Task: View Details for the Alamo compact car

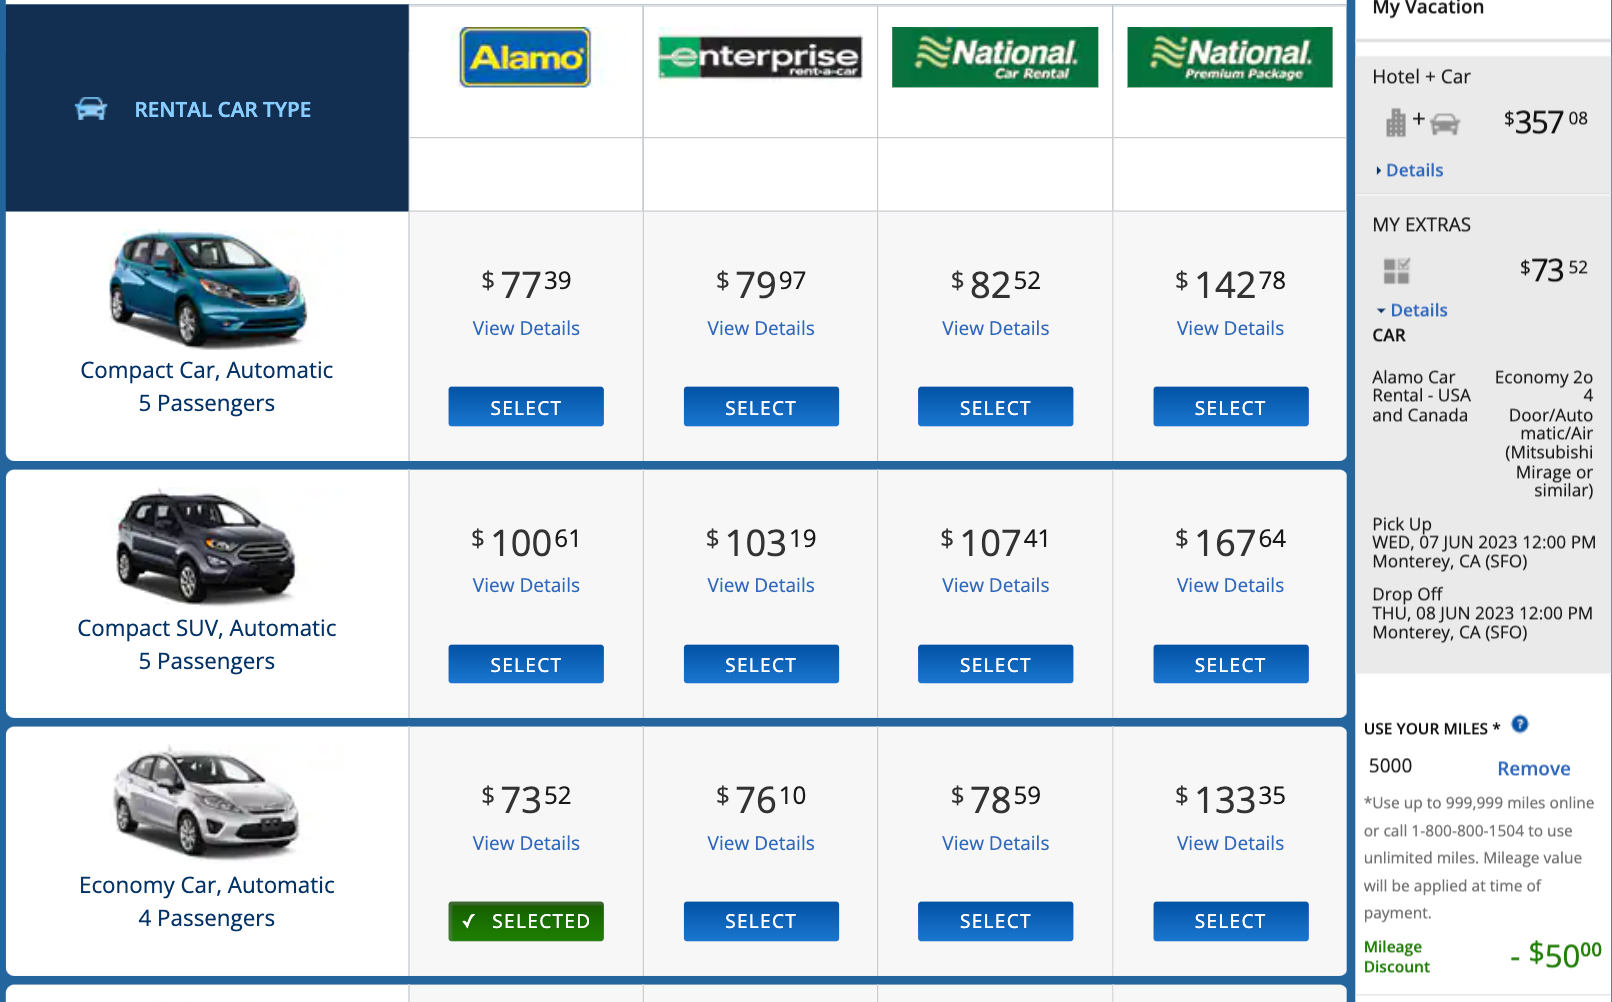Action: coord(526,327)
